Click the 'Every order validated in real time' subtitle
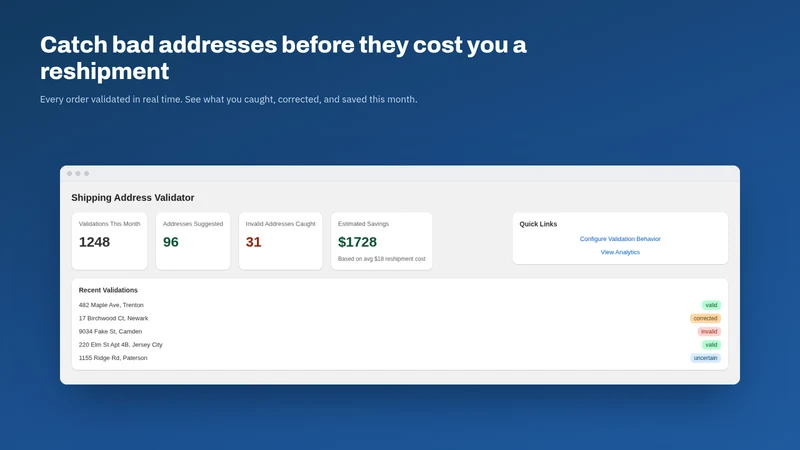Screen dimensions: 800x450 click(229, 99)
